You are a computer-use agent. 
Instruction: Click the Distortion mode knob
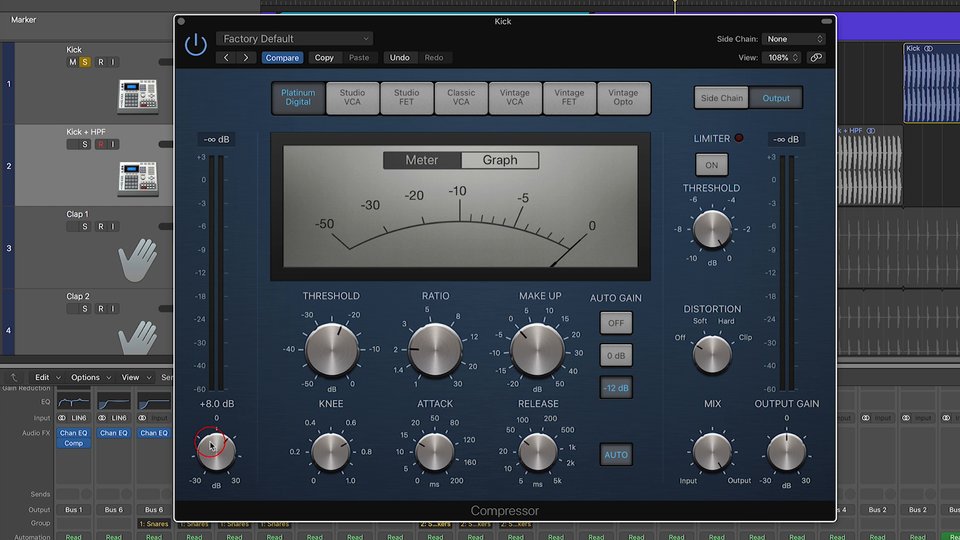(x=712, y=353)
